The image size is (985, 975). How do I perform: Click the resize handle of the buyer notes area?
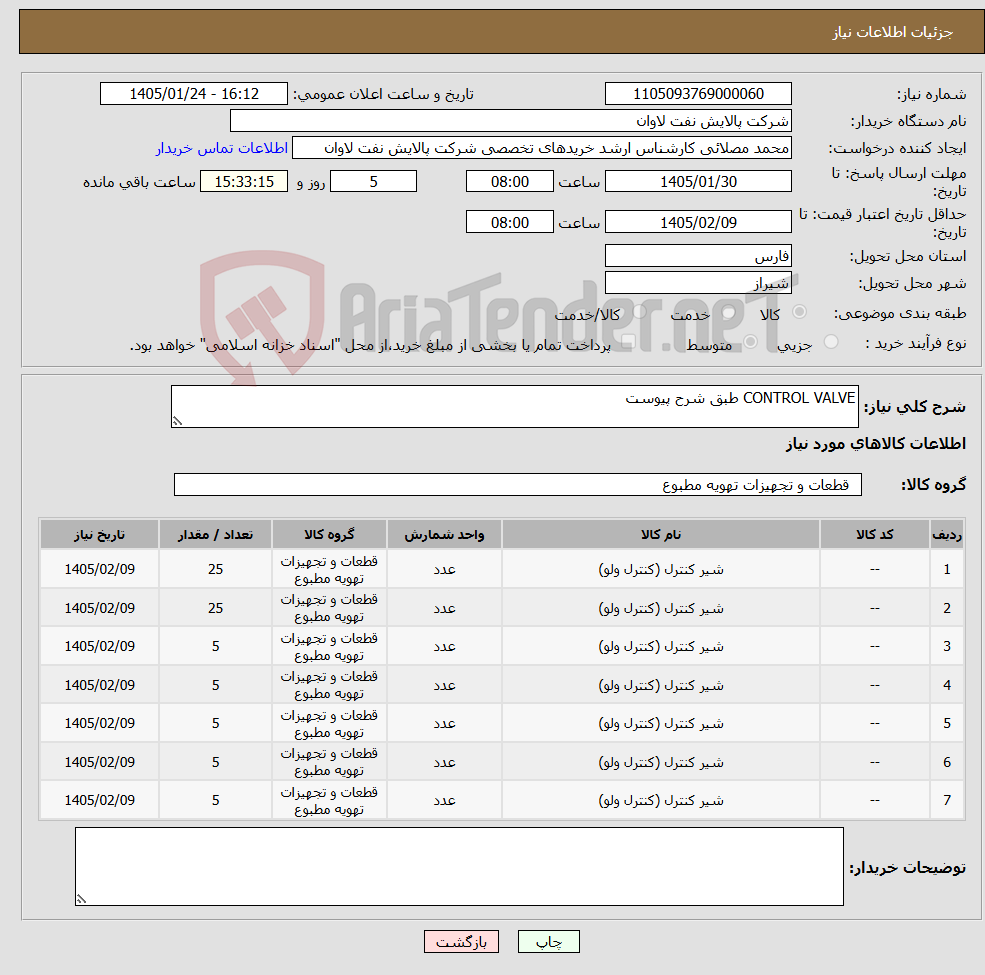coord(81,899)
